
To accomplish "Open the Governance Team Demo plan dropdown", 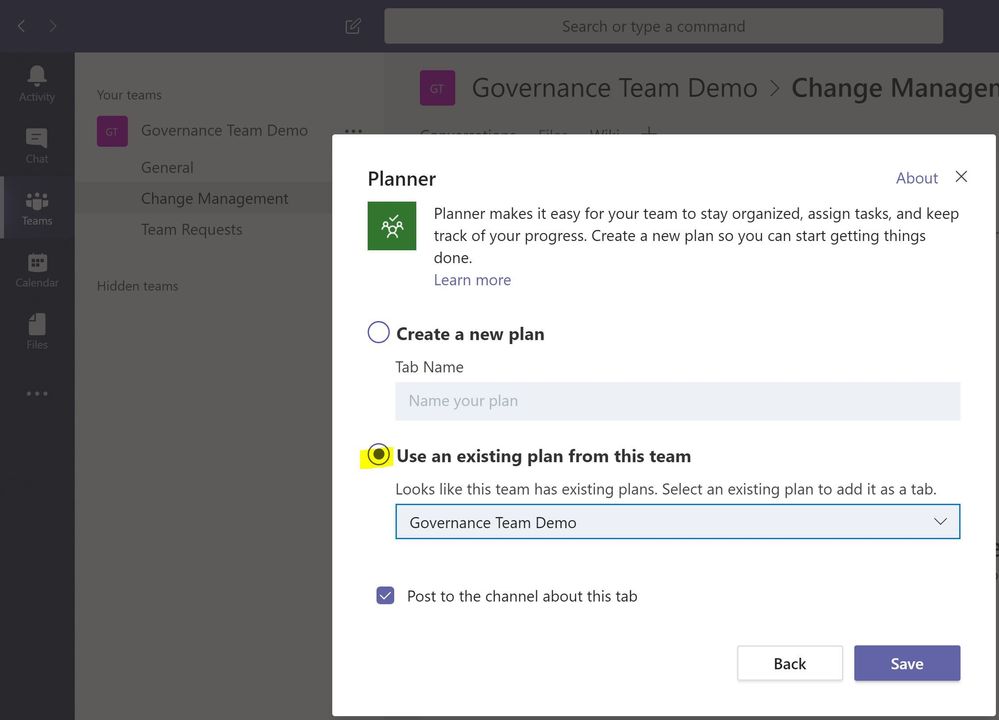I will [x=677, y=522].
